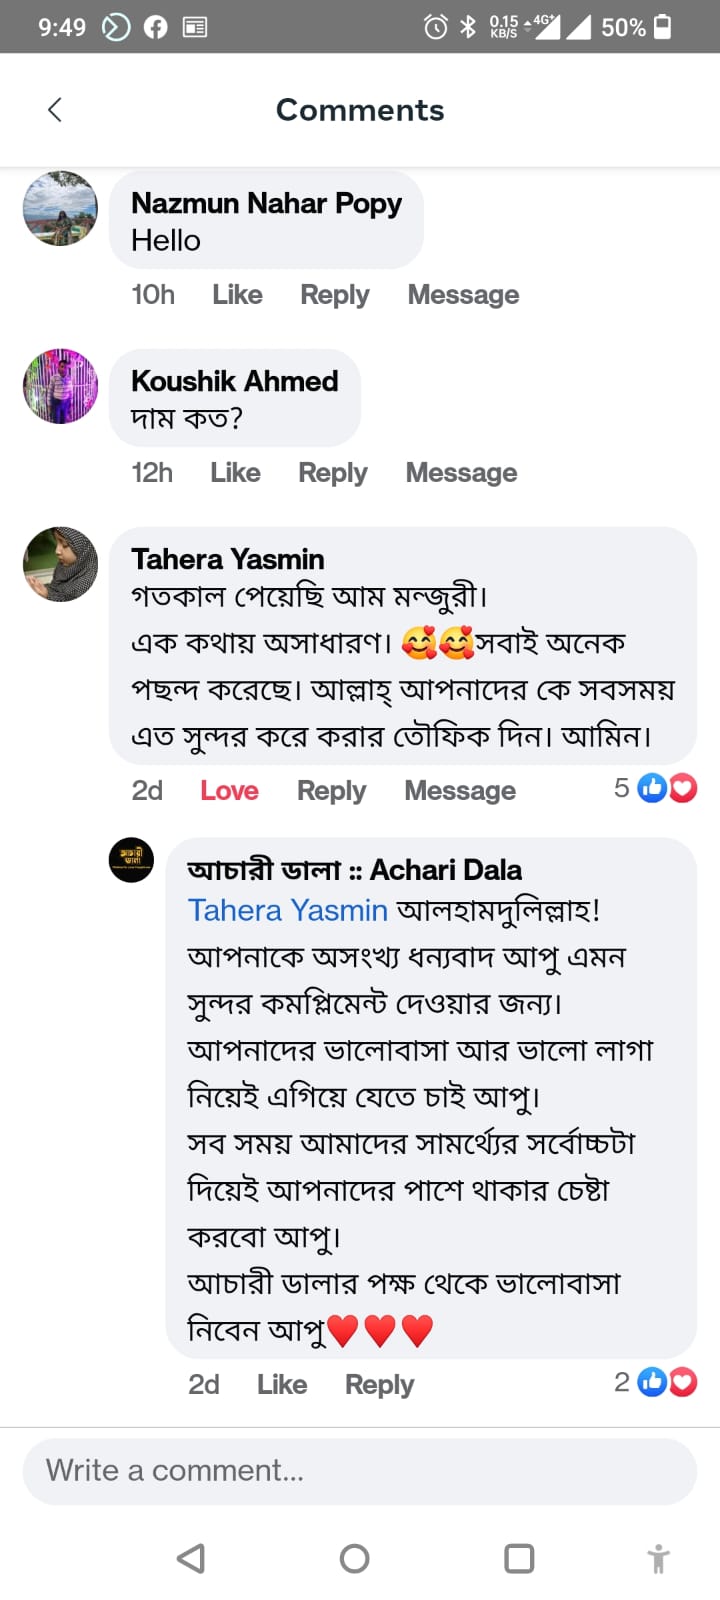Open Tahera Yasmin's profile picture
The width and height of the screenshot is (720, 1600).
click(61, 565)
